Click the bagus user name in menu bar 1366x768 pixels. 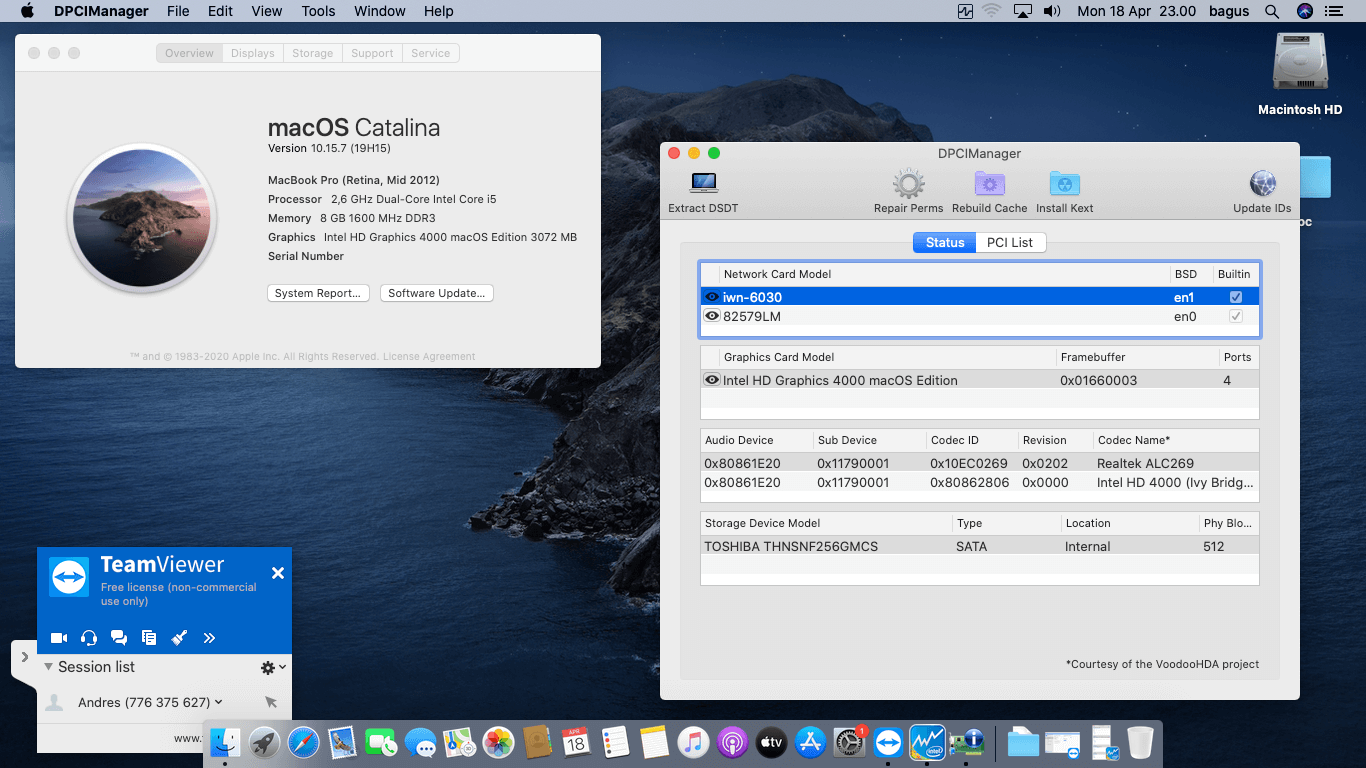[1229, 12]
